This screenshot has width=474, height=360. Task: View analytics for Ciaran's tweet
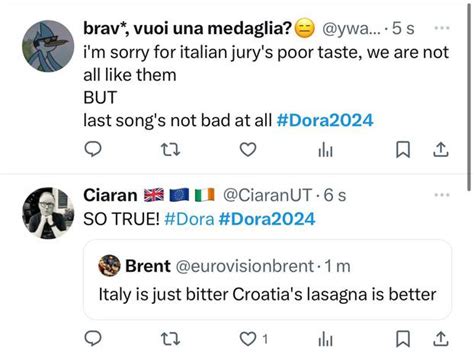(x=325, y=339)
